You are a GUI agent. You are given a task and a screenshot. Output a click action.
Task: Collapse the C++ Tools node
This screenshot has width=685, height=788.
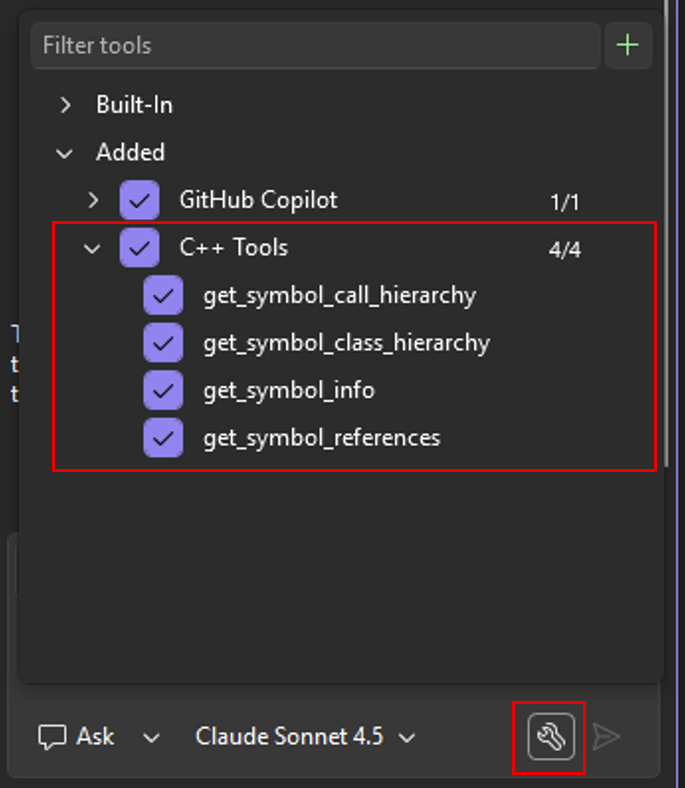pyautogui.click(x=93, y=248)
